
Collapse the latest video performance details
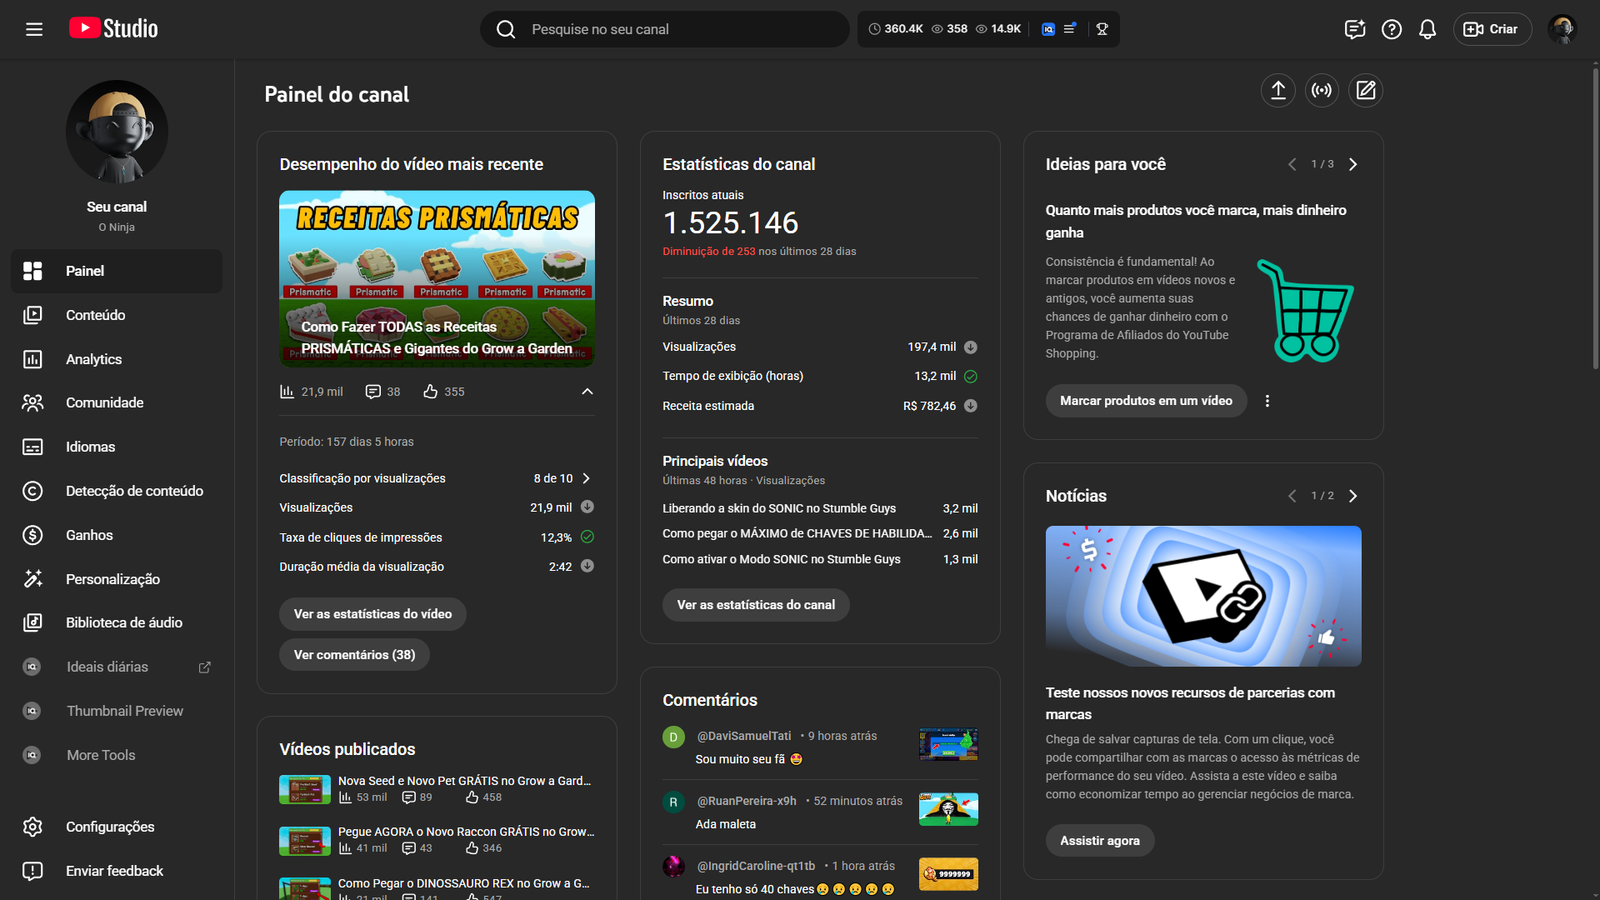point(587,392)
